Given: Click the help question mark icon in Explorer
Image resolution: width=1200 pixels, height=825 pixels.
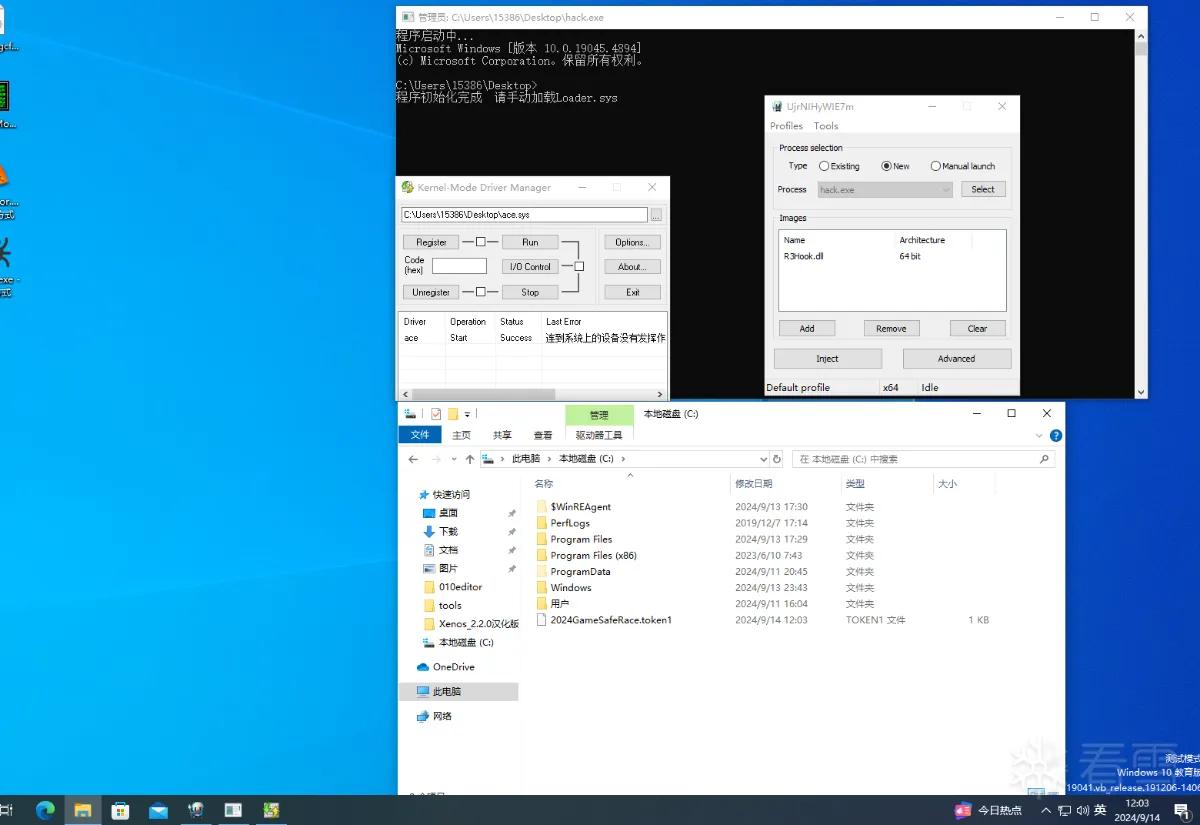Looking at the screenshot, I should 1056,435.
